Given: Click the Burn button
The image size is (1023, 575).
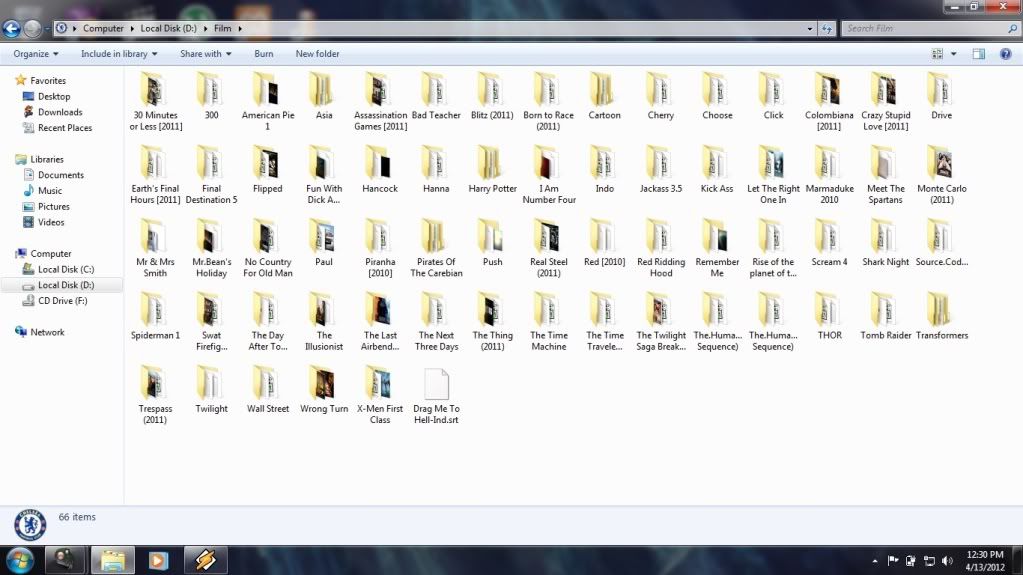Looking at the screenshot, I should click(264, 54).
